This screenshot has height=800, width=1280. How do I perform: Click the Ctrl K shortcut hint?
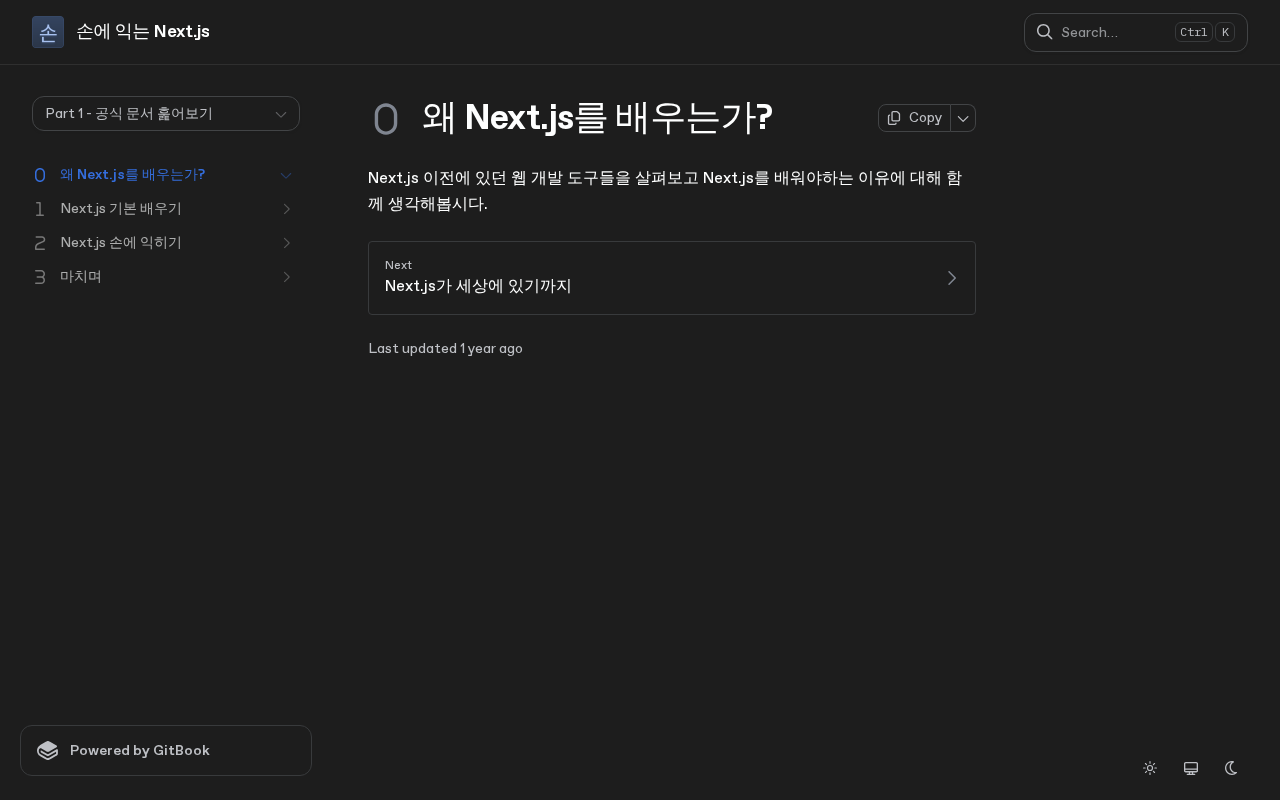click(x=1205, y=32)
